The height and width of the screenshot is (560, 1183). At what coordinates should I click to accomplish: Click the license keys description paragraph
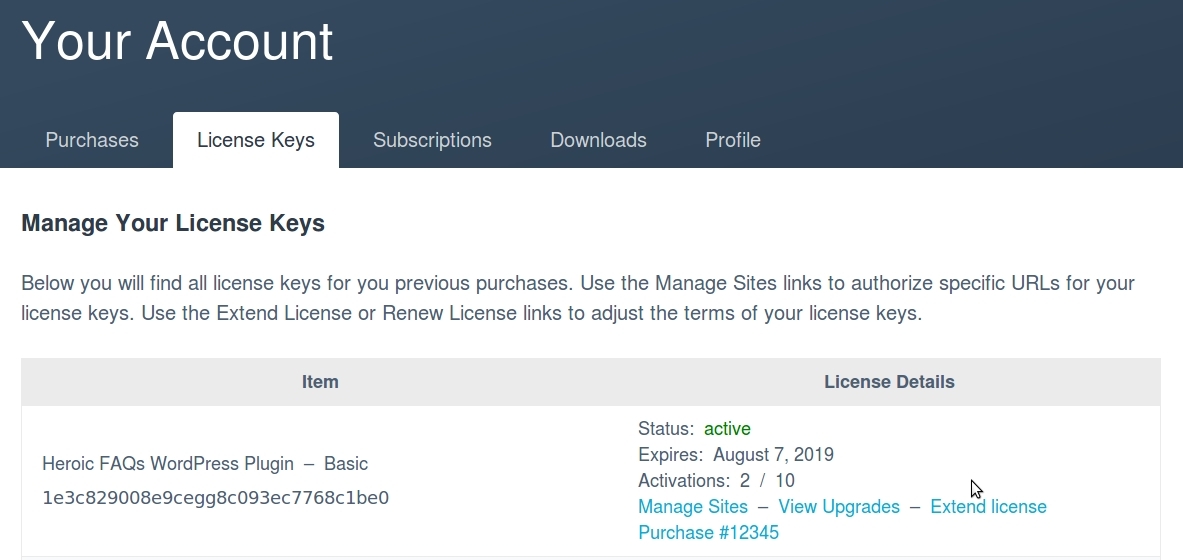click(x=578, y=298)
